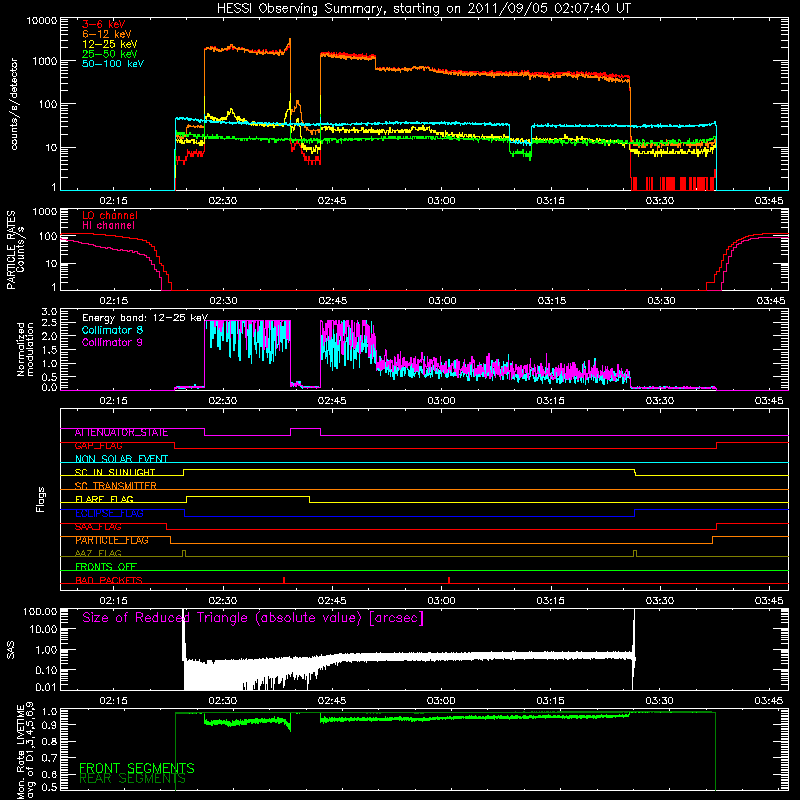Click the SC_TRANSMITTER flag label
The width and height of the screenshot is (800, 800).
pos(116,486)
